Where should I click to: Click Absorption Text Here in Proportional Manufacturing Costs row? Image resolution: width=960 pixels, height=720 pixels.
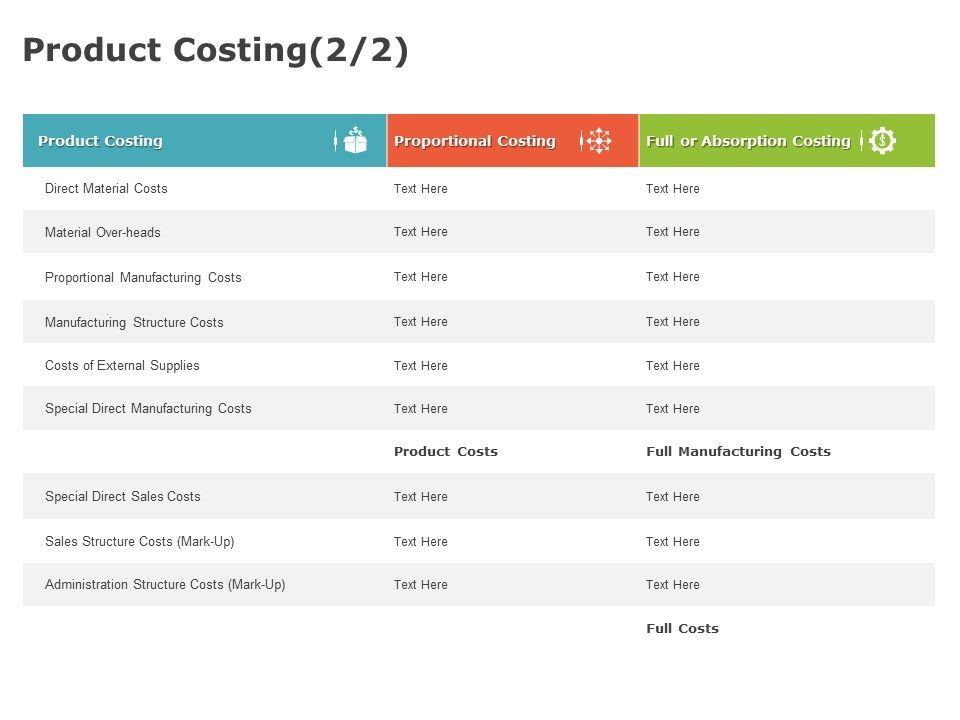(672, 277)
